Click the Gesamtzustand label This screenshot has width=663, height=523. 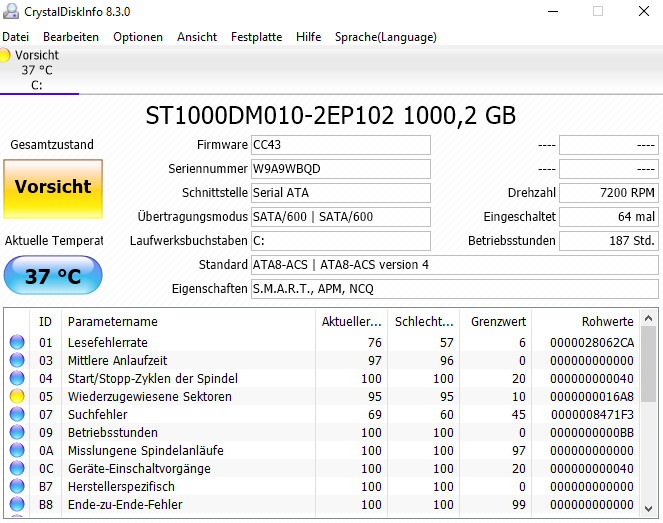(52, 145)
